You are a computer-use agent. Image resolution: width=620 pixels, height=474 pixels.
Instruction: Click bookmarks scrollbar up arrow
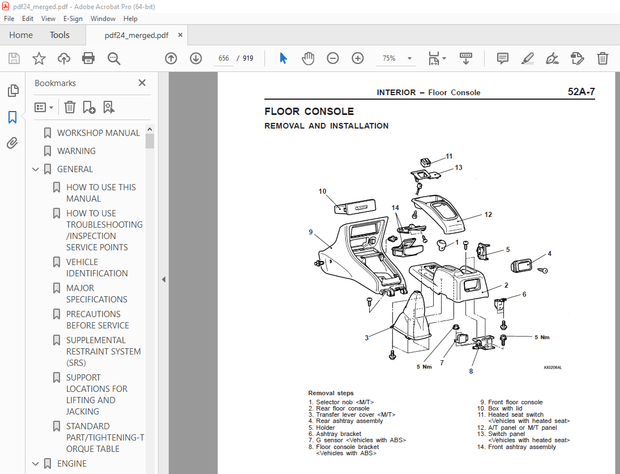coord(149,129)
